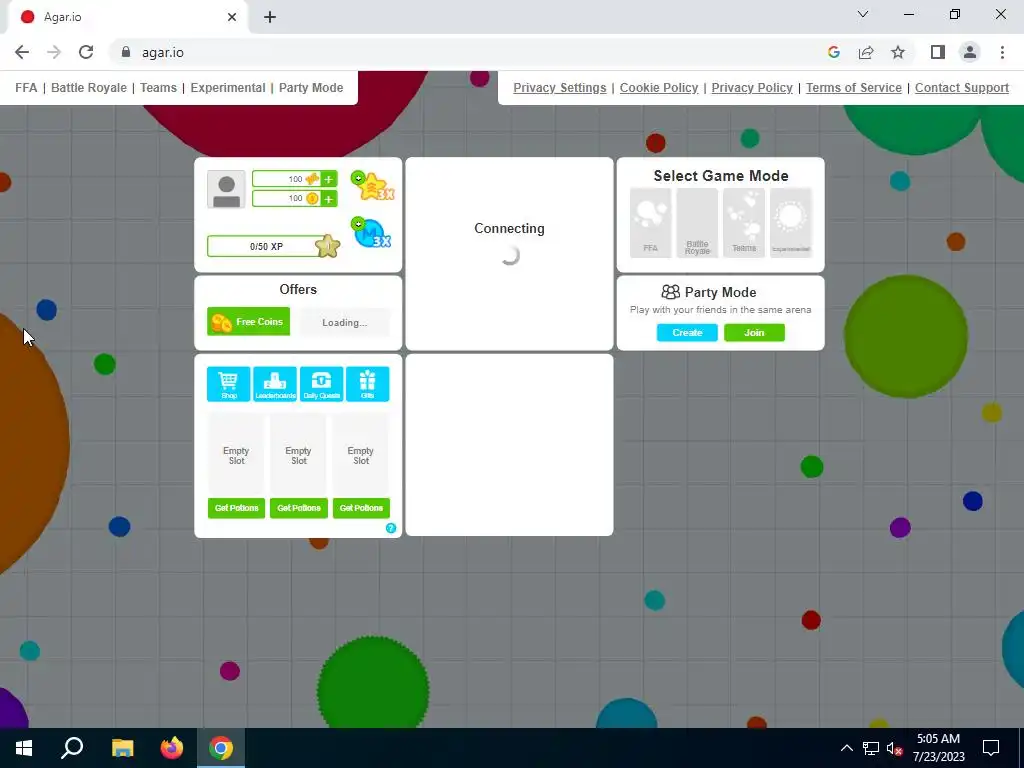
Task: Open the Daily Quests icon
Action: coord(321,384)
